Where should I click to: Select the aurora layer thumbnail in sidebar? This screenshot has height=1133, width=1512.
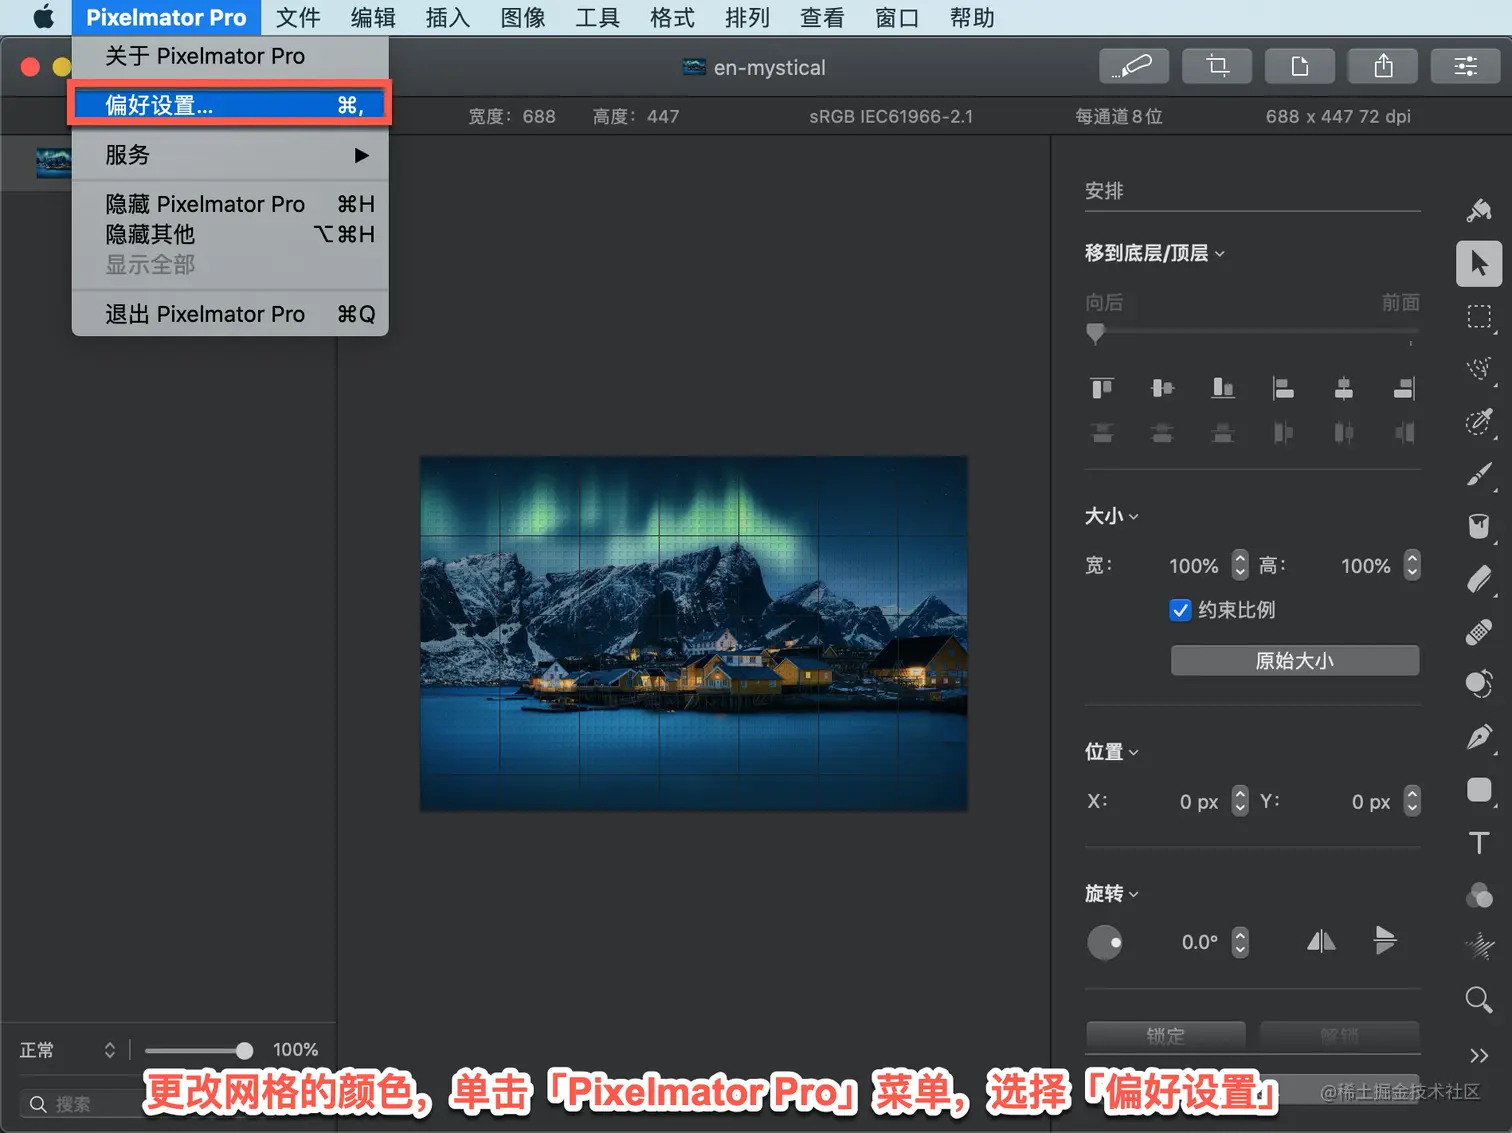(53, 162)
